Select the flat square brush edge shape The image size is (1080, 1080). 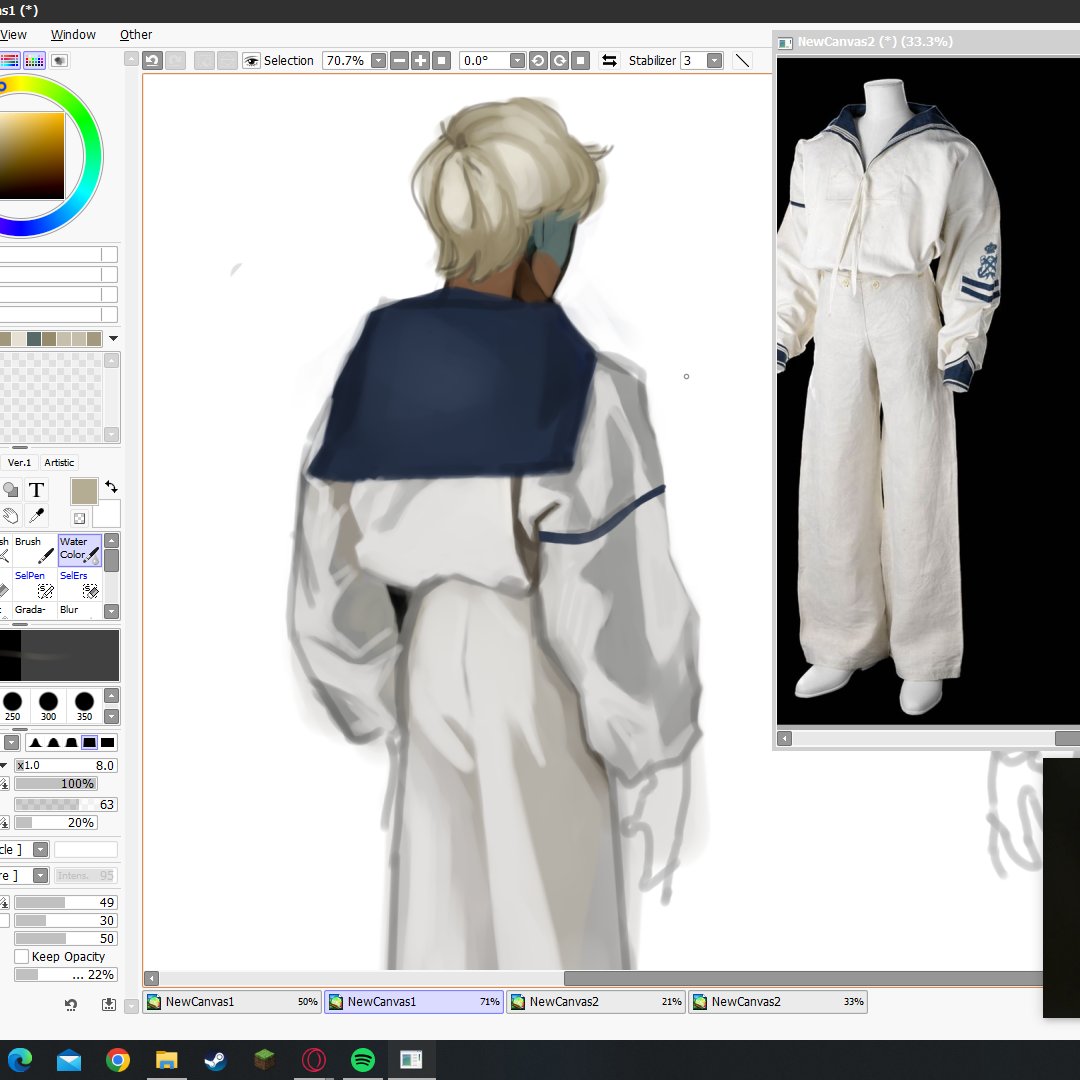point(90,742)
